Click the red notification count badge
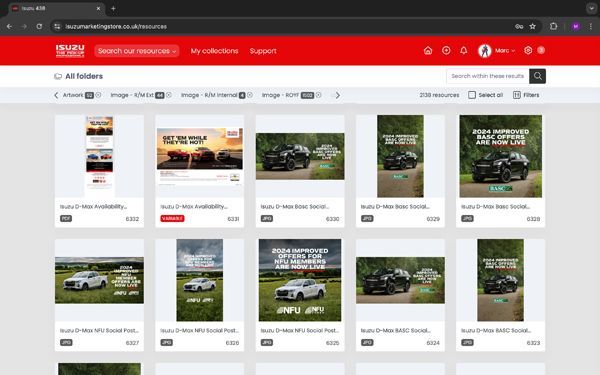This screenshot has width=600, height=375. (x=541, y=50)
